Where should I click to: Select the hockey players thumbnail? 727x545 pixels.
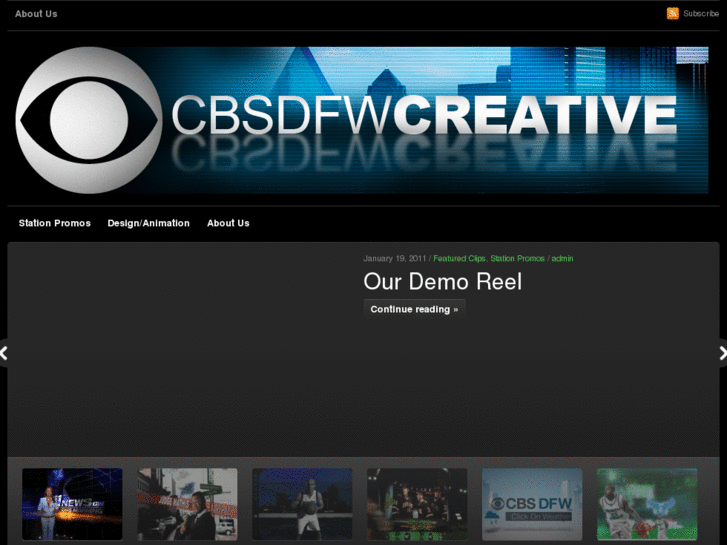417,504
